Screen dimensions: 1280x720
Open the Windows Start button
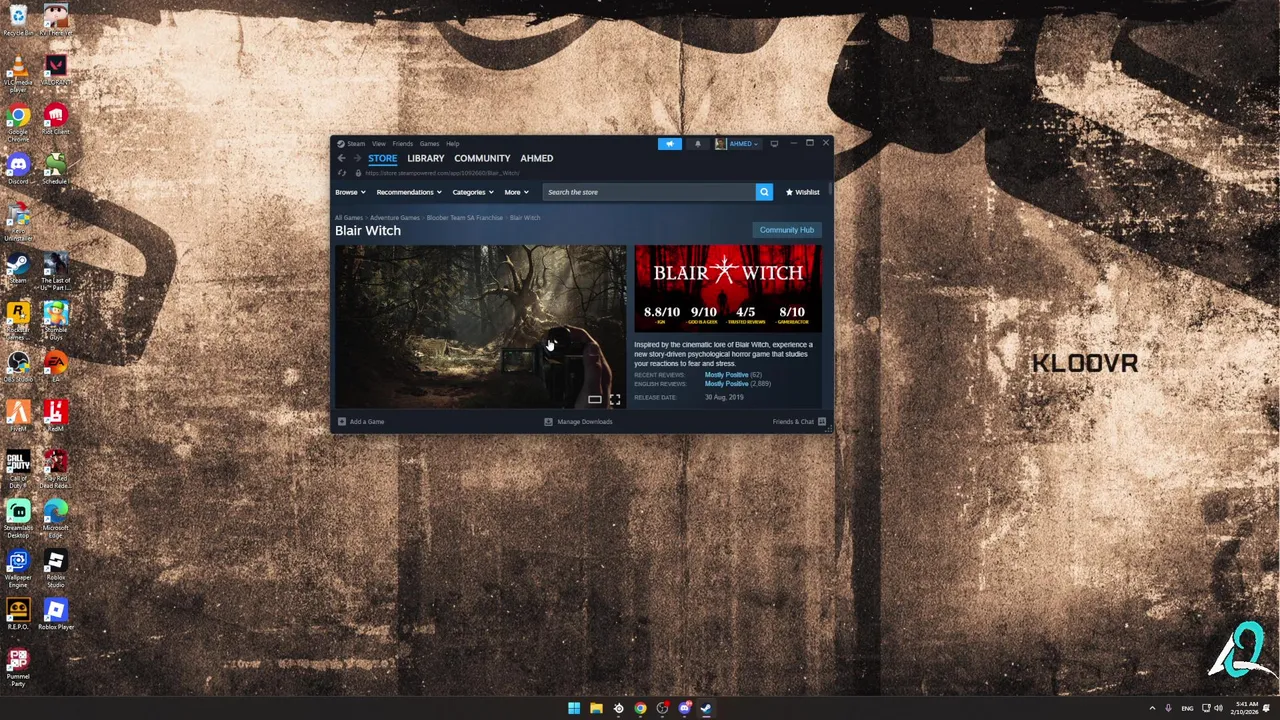pyautogui.click(x=574, y=708)
